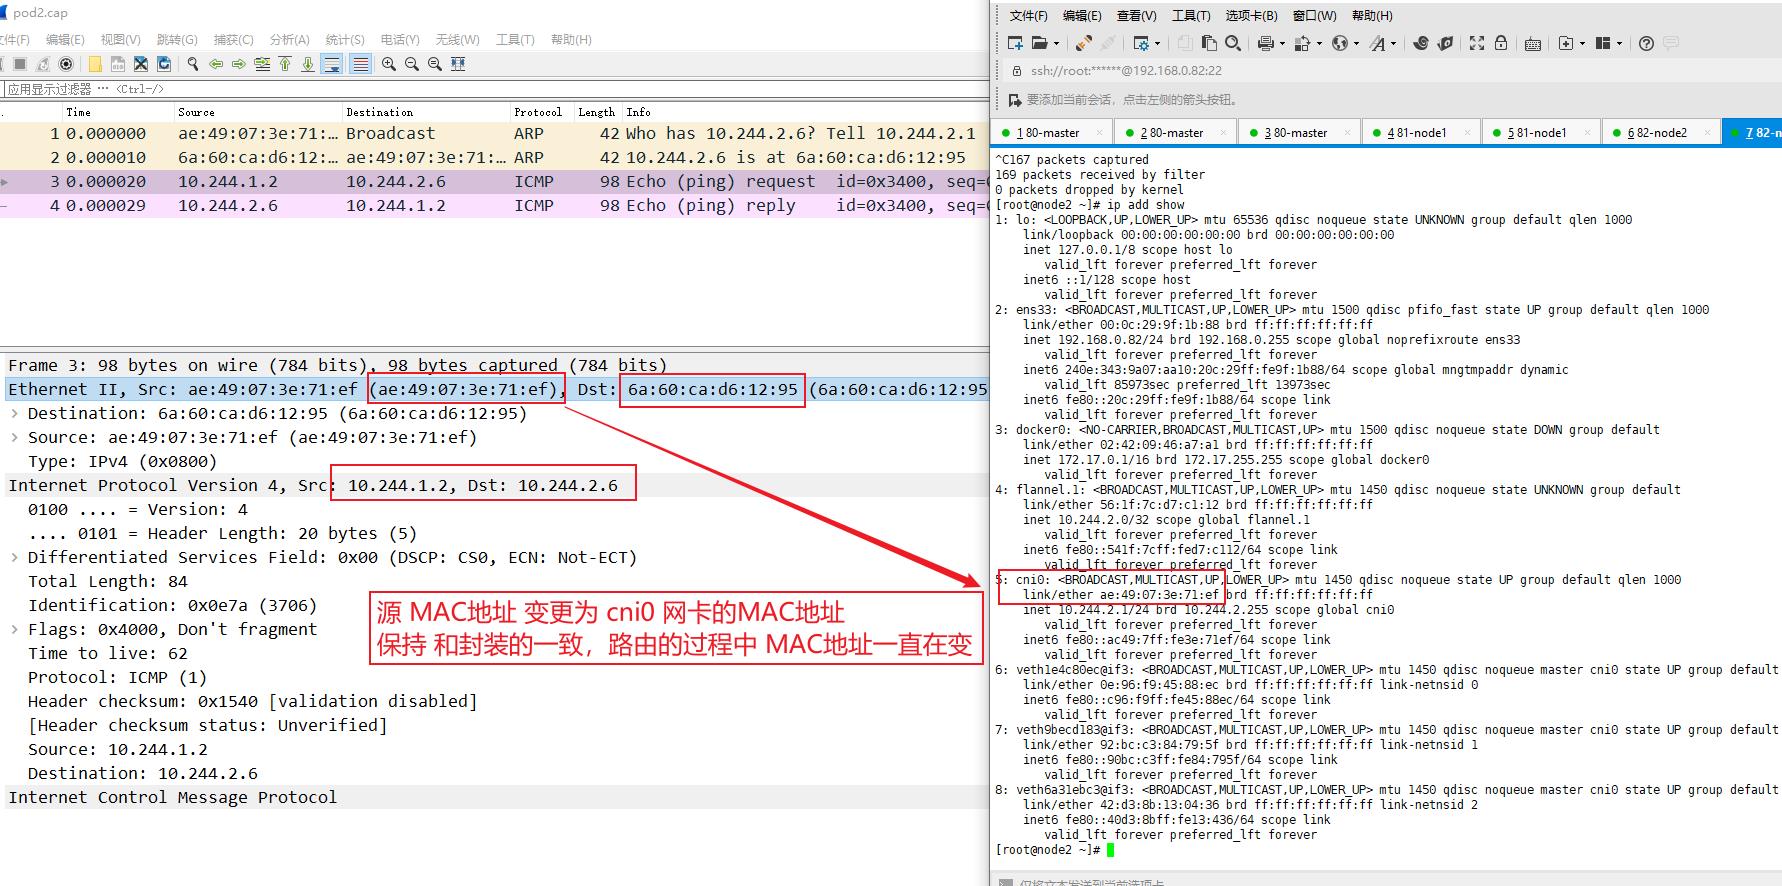Screen dimensions: 1782x886
Task: Select packet 2 ARP reply row
Action: click(x=495, y=157)
